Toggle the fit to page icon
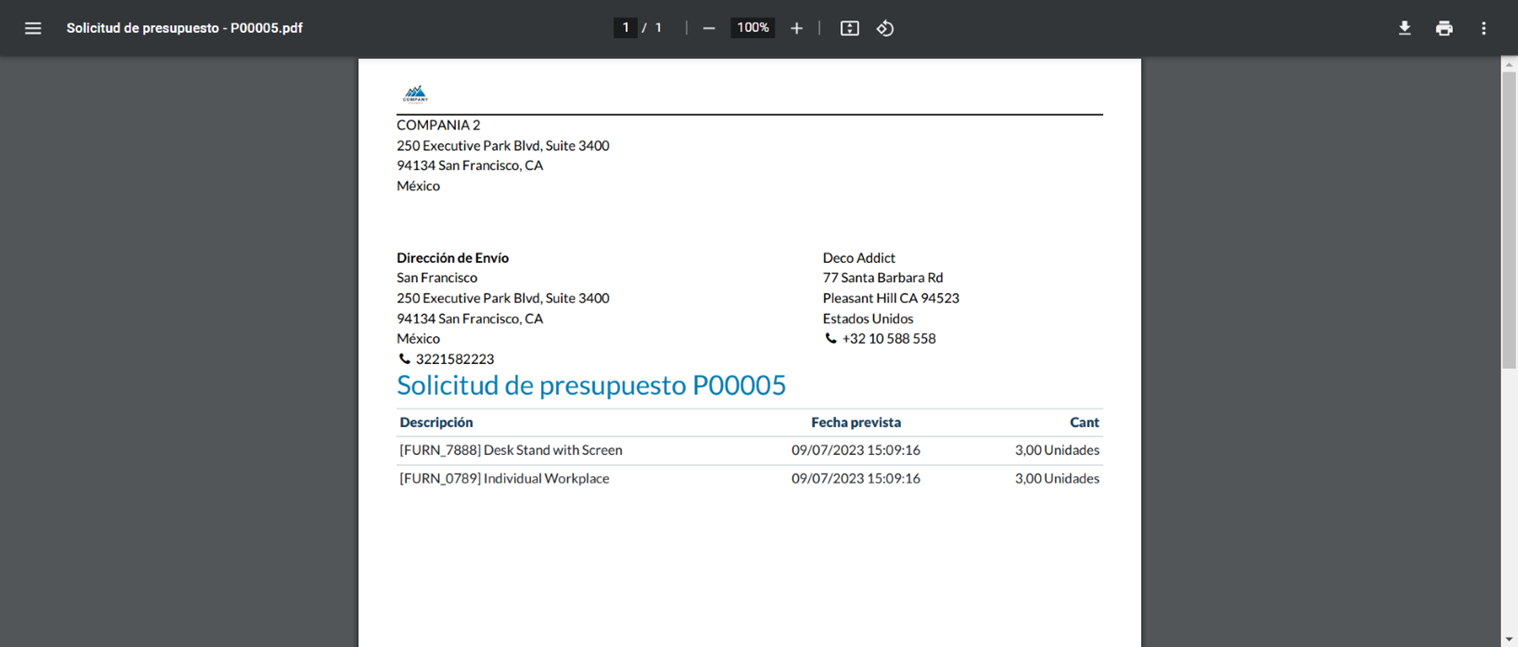 pyautogui.click(x=849, y=28)
